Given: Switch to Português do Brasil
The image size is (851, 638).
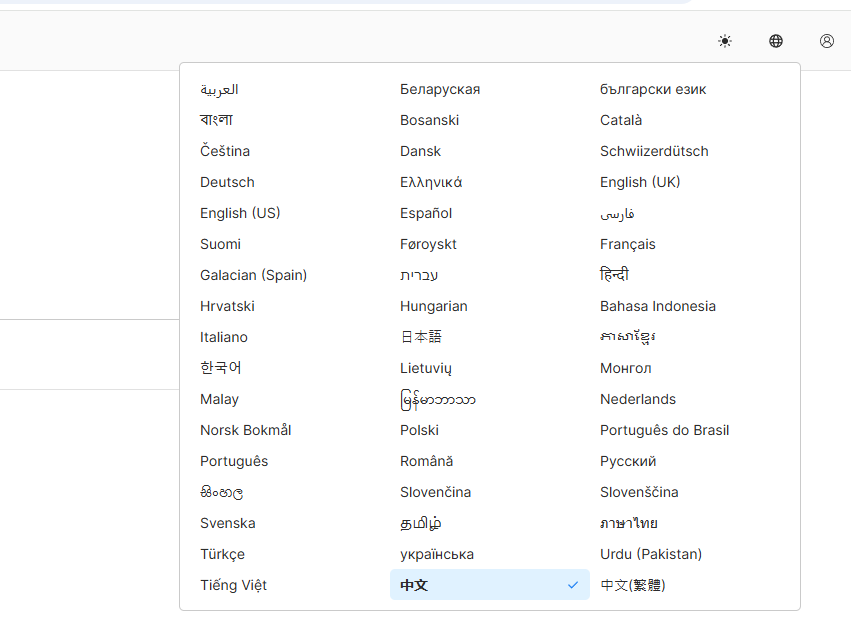Looking at the screenshot, I should tap(664, 430).
